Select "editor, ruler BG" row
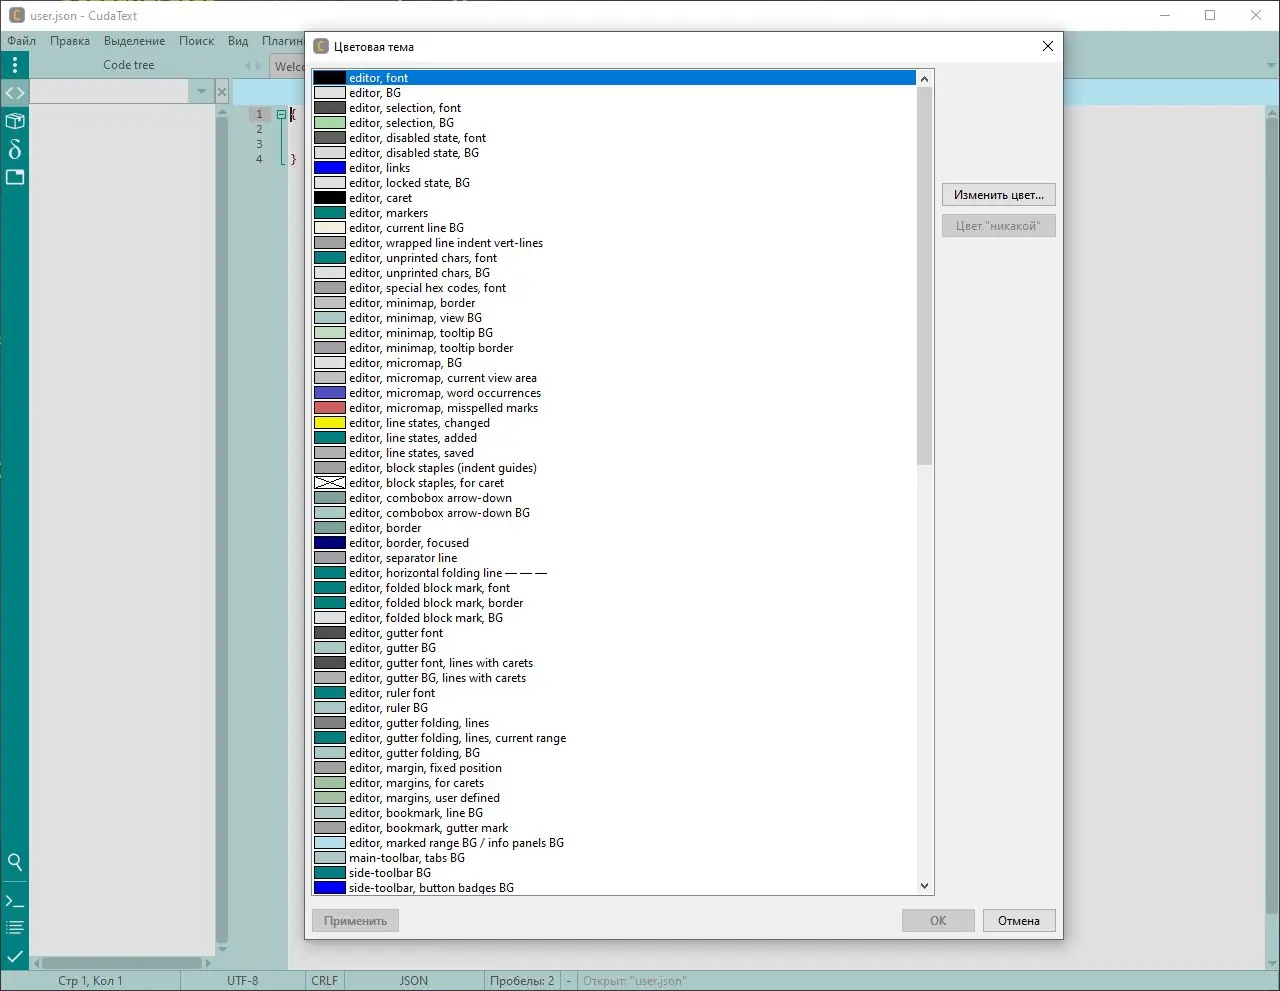 (x=614, y=708)
